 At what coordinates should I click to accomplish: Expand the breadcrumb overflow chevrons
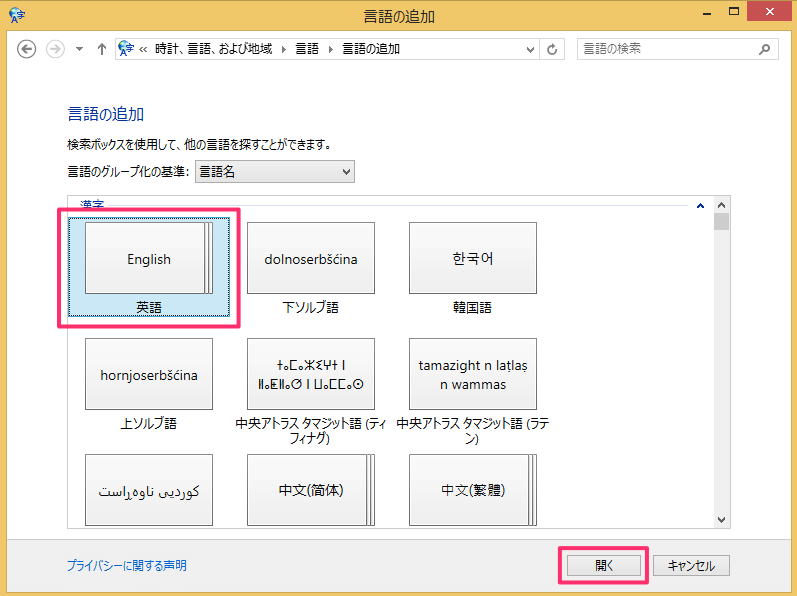(x=143, y=49)
